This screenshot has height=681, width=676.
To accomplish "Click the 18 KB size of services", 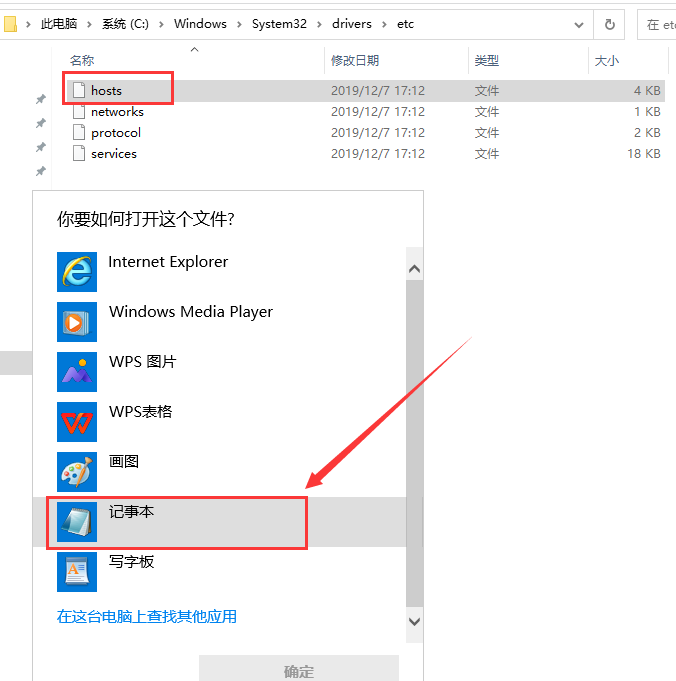I will point(644,153).
